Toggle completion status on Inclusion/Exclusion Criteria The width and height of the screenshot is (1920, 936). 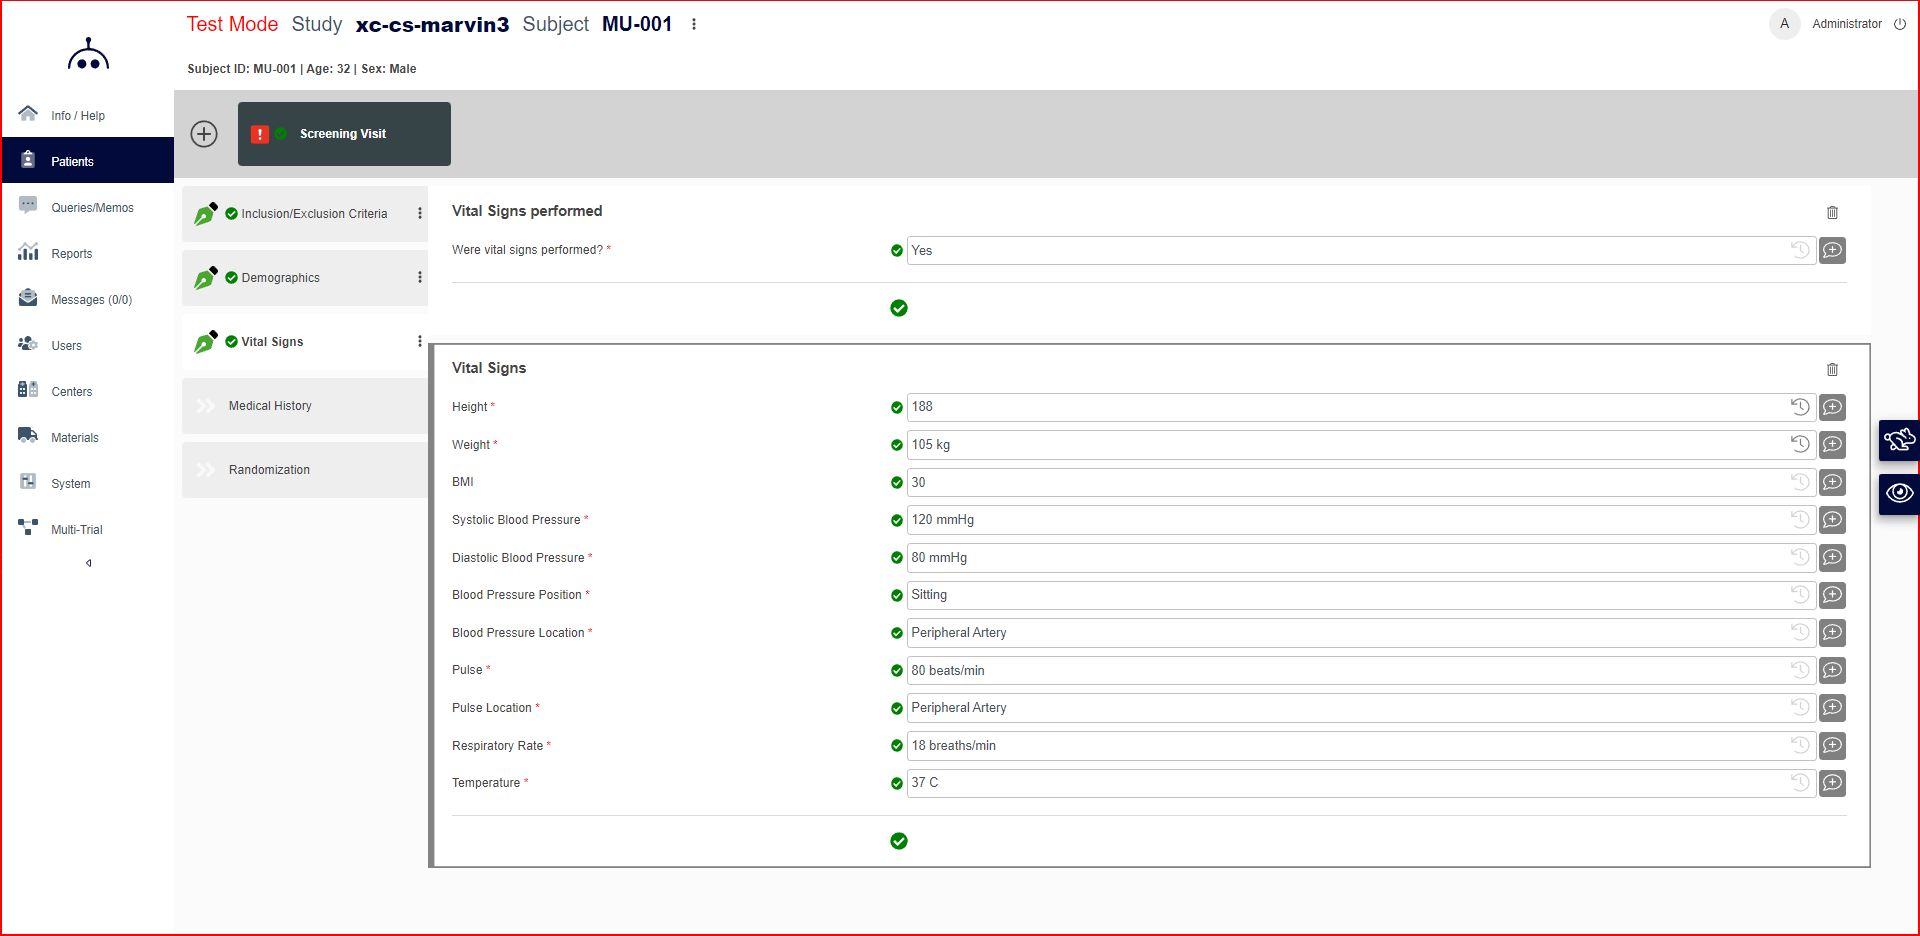pyautogui.click(x=231, y=213)
